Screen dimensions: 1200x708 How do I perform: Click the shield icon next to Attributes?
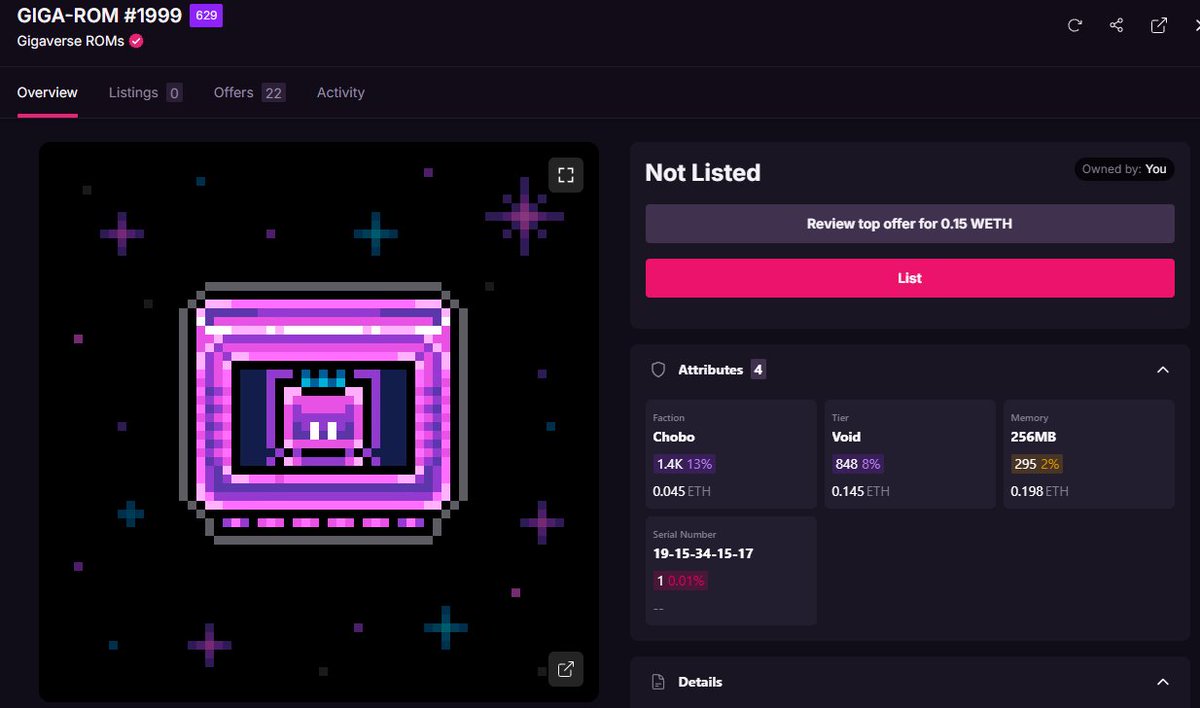(658, 370)
